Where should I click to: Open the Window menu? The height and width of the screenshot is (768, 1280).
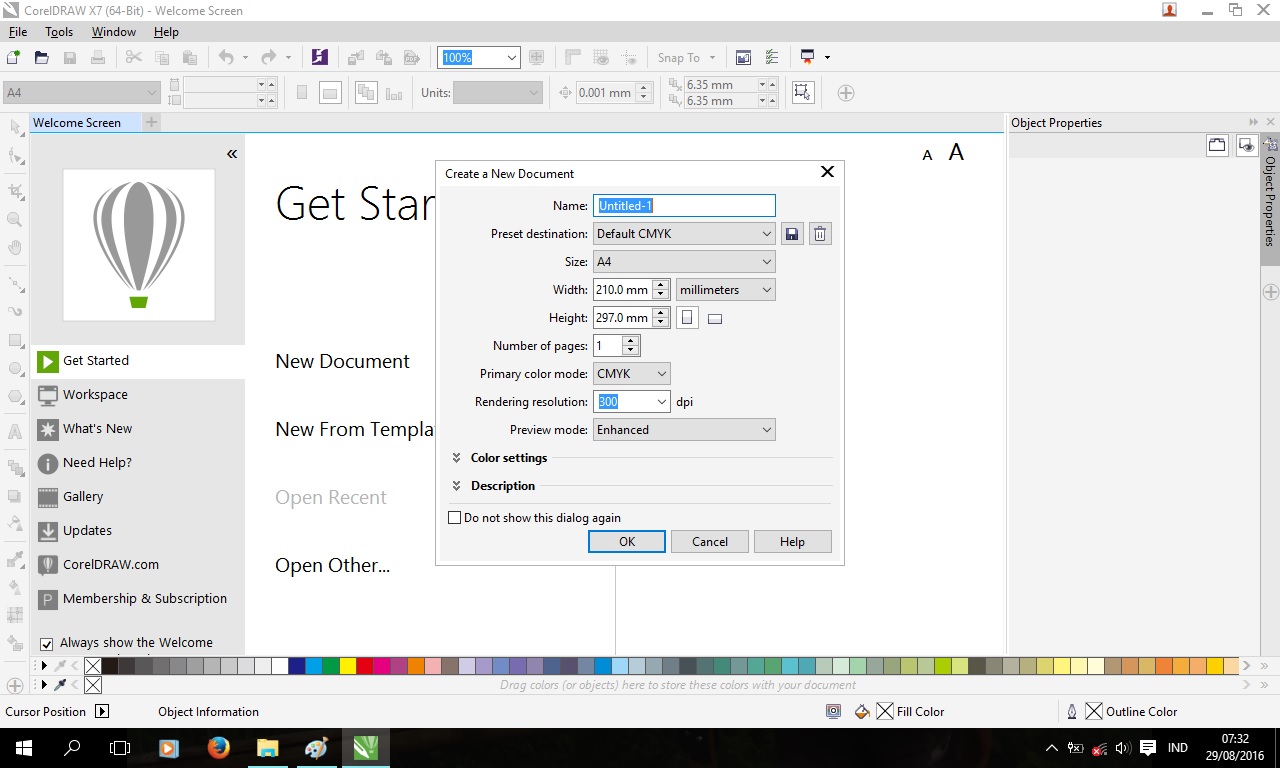tap(114, 32)
